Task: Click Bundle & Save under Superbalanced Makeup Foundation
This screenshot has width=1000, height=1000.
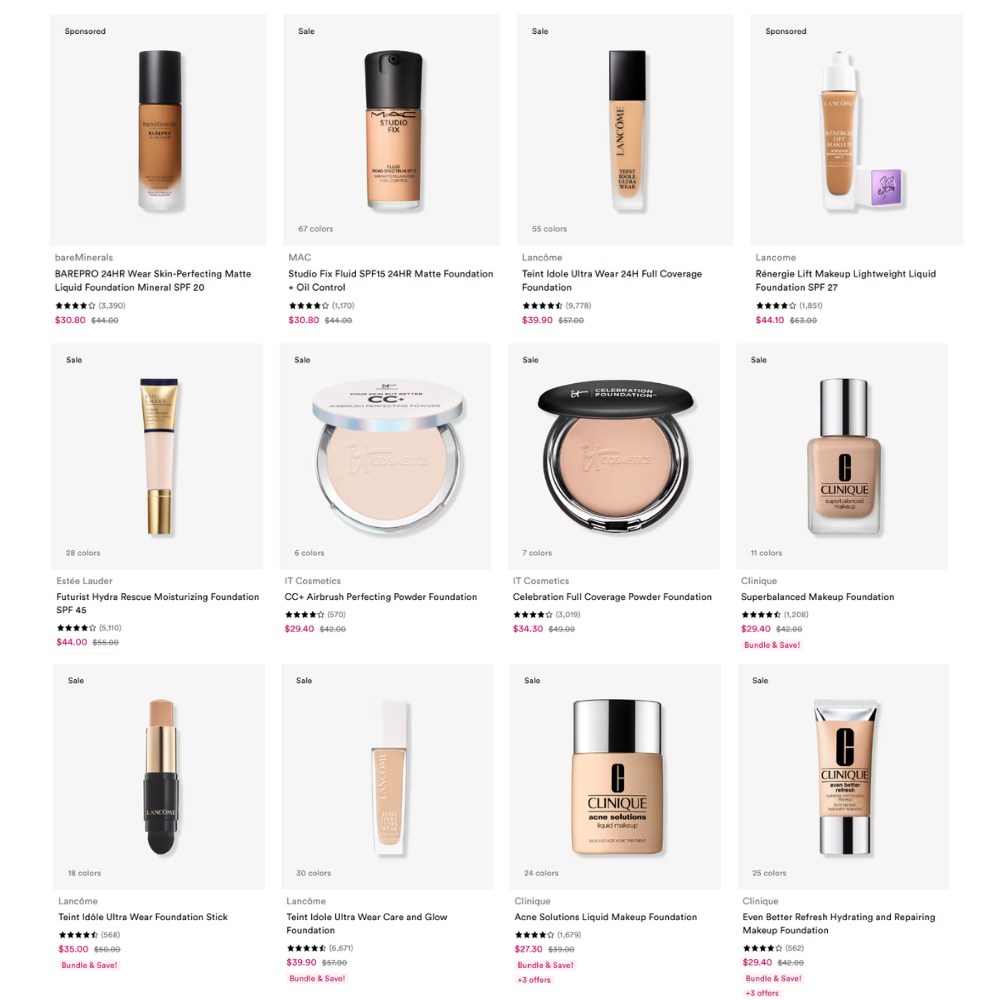Action: click(x=772, y=645)
